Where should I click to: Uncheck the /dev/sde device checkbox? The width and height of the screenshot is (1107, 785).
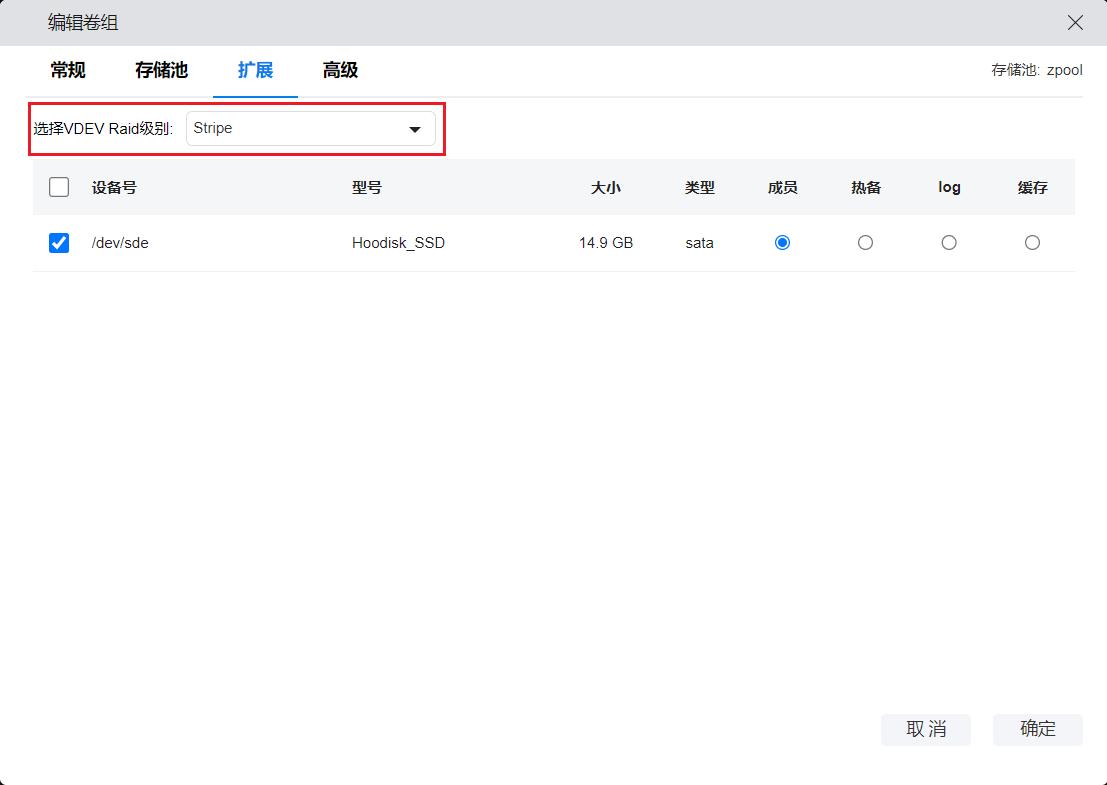coord(59,243)
